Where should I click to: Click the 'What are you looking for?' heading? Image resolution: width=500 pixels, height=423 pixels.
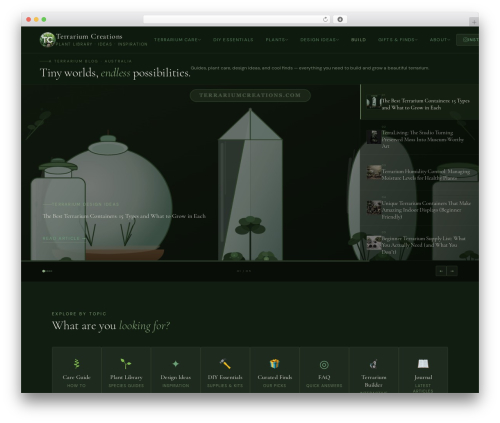click(x=111, y=326)
